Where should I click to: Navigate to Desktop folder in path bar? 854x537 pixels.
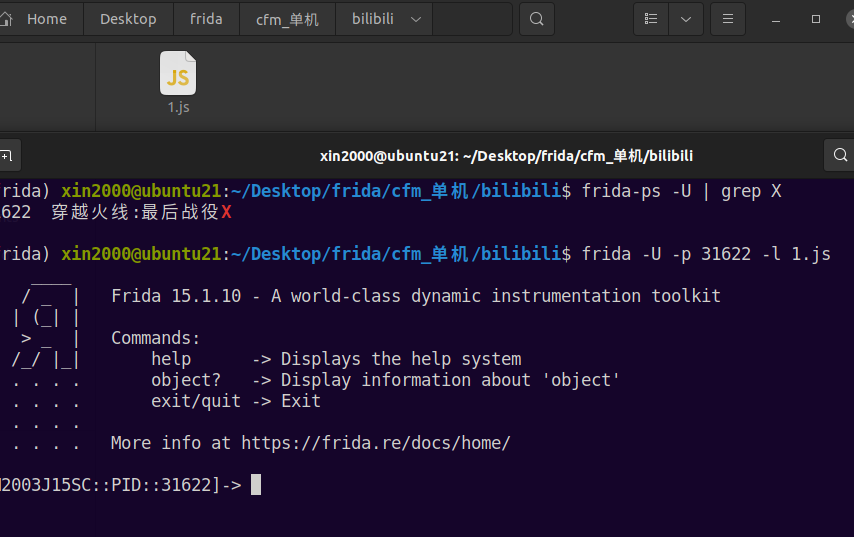pyautogui.click(x=128, y=19)
